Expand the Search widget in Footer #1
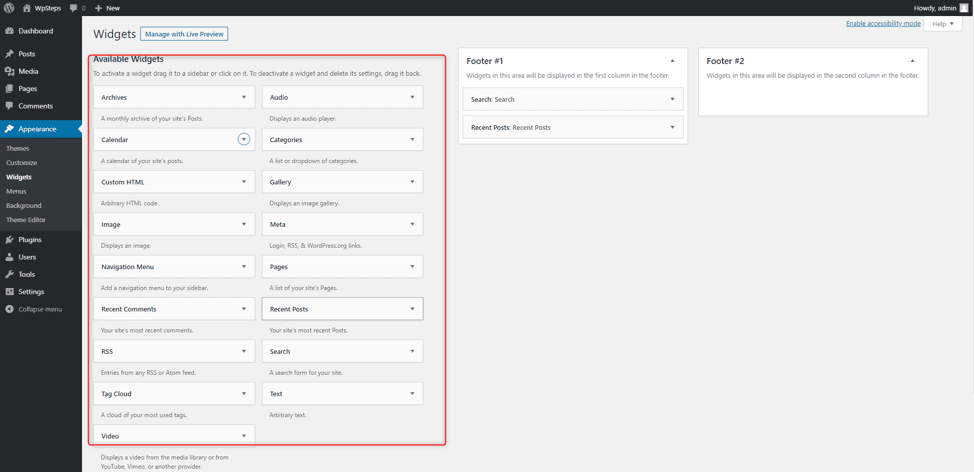 [672, 99]
